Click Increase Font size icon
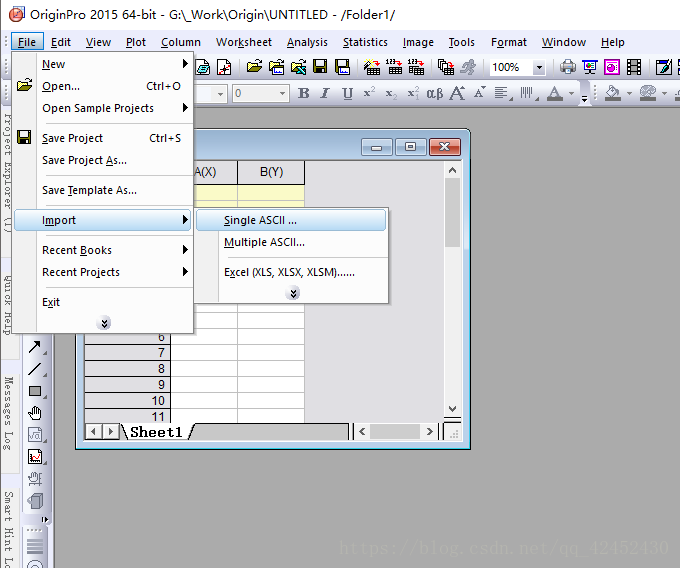The height and width of the screenshot is (568, 680). 457,93
